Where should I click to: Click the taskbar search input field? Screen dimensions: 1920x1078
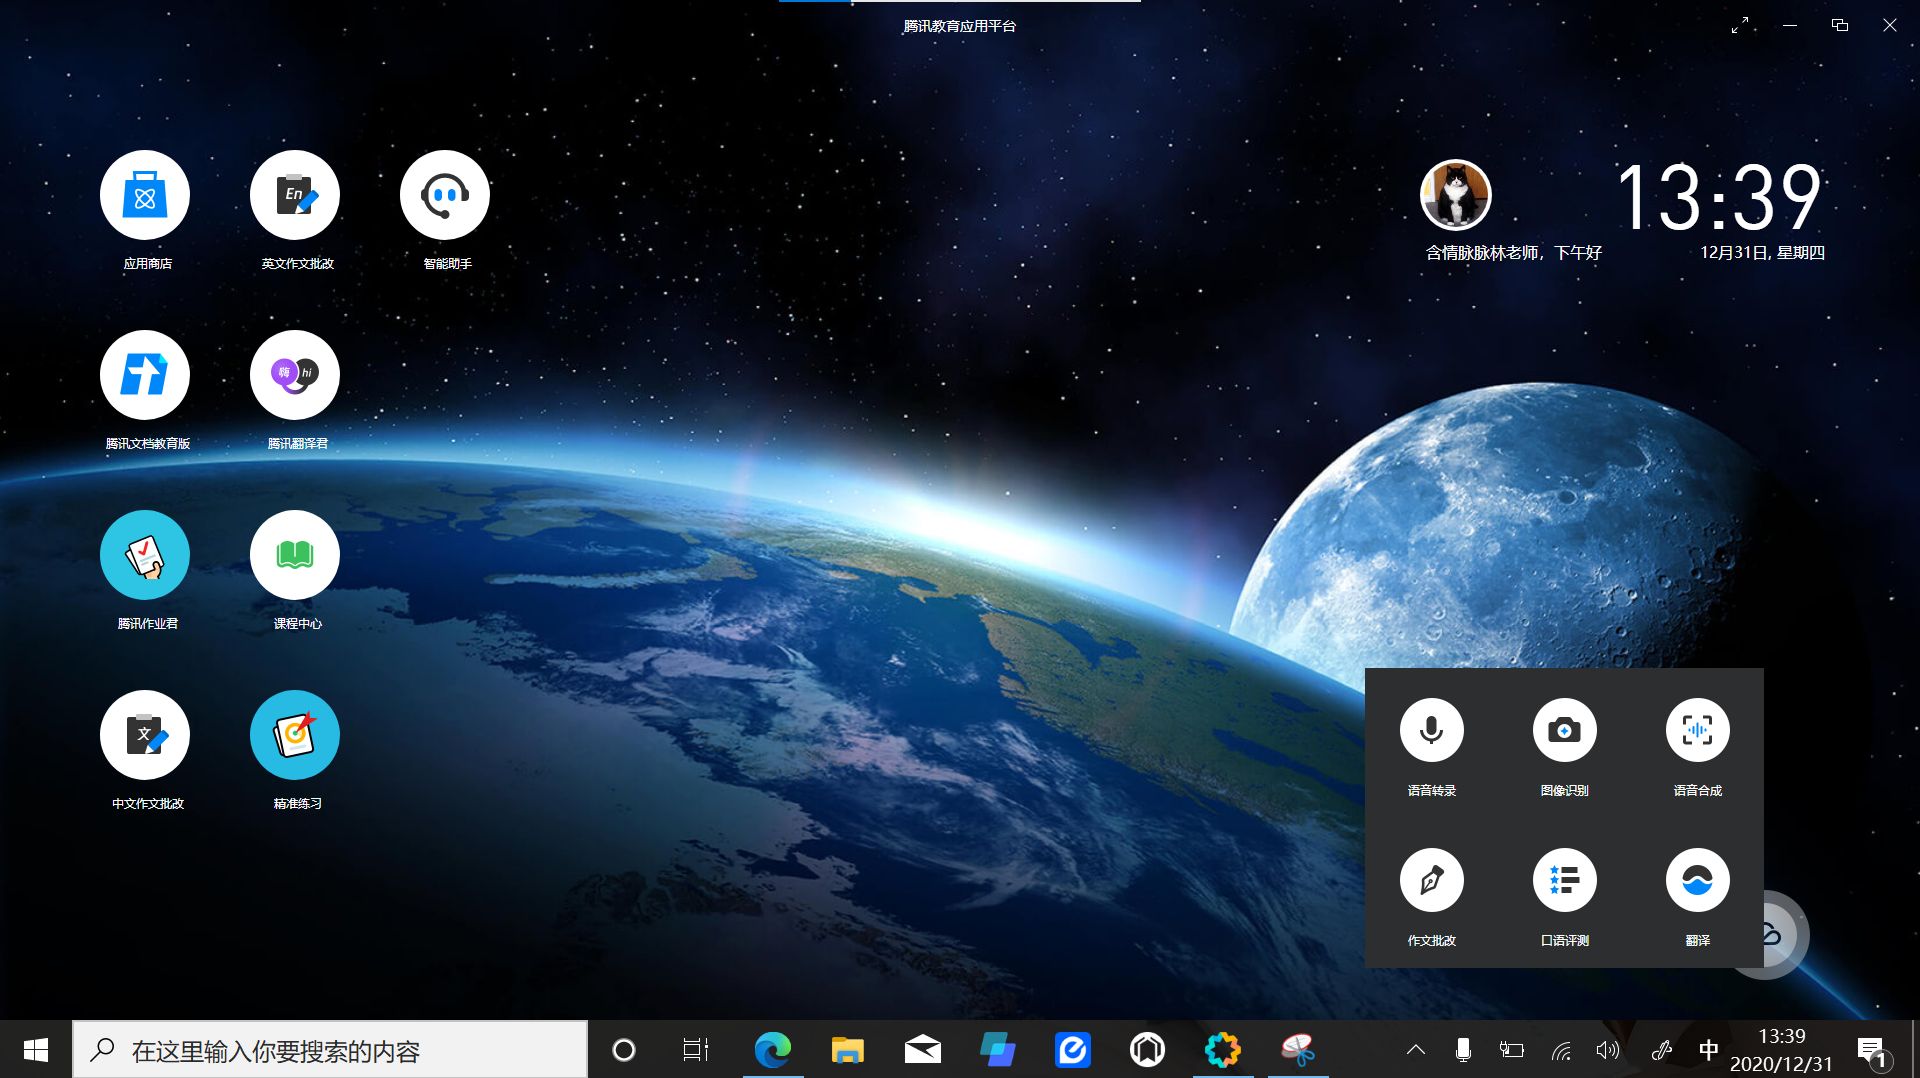[x=330, y=1050]
